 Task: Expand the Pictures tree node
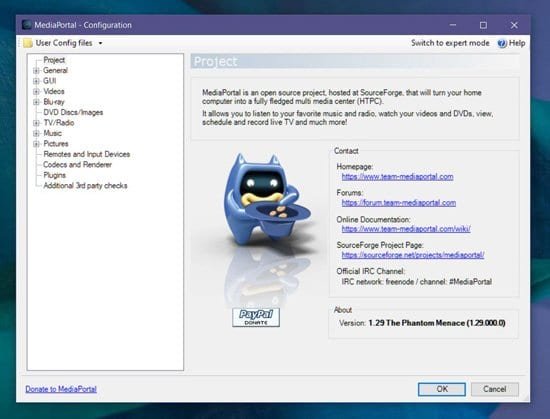click(x=36, y=144)
